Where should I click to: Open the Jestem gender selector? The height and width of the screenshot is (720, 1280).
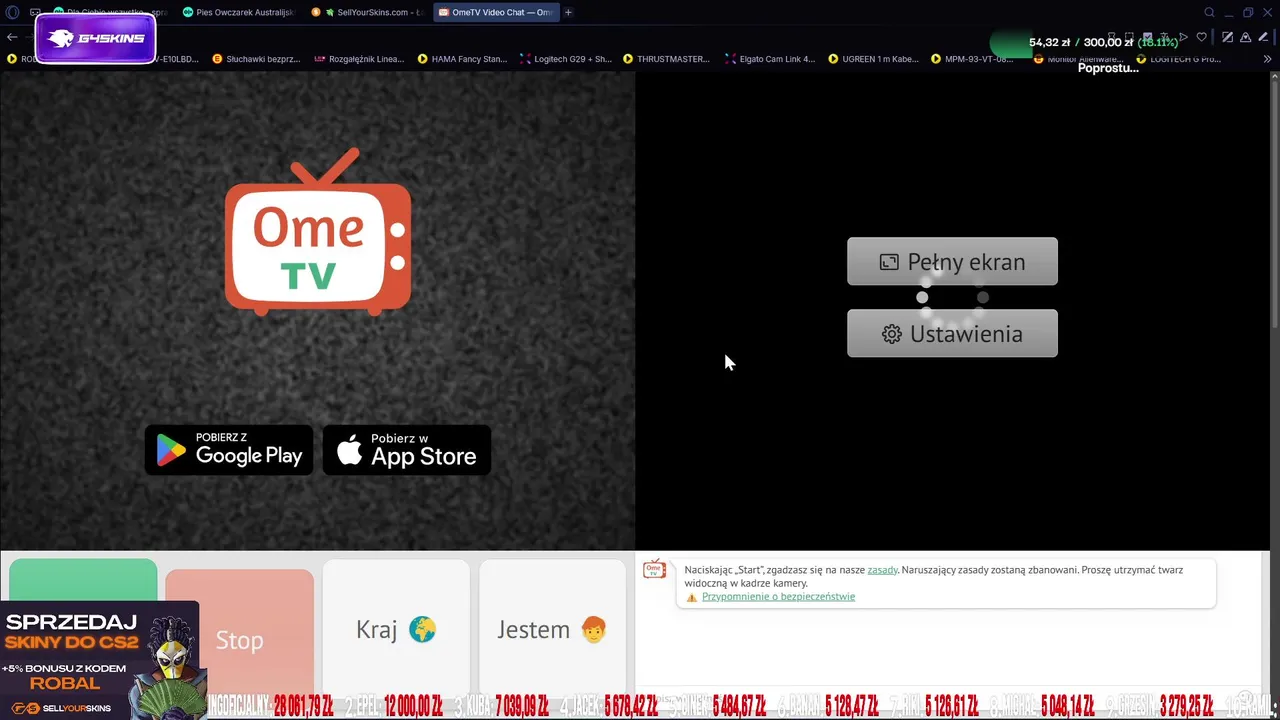tap(552, 630)
